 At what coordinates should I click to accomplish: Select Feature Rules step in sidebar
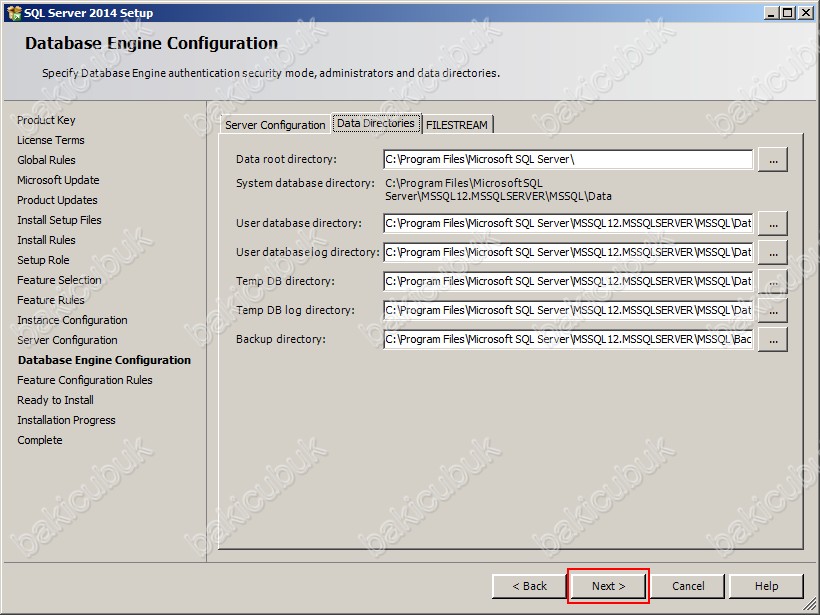click(x=51, y=300)
